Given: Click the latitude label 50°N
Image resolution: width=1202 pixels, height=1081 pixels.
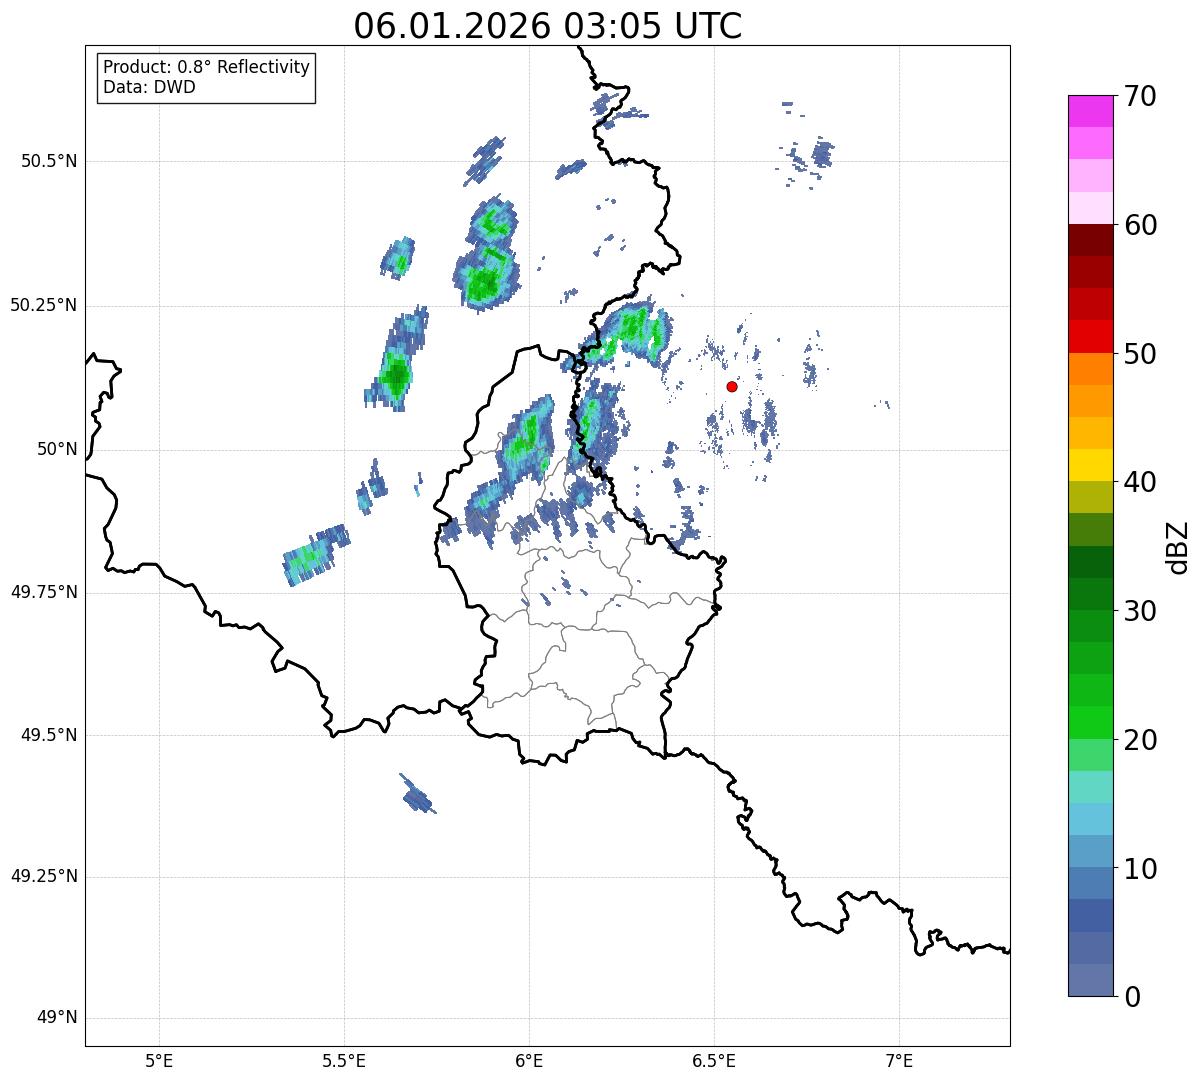Looking at the screenshot, I should pyautogui.click(x=57, y=450).
